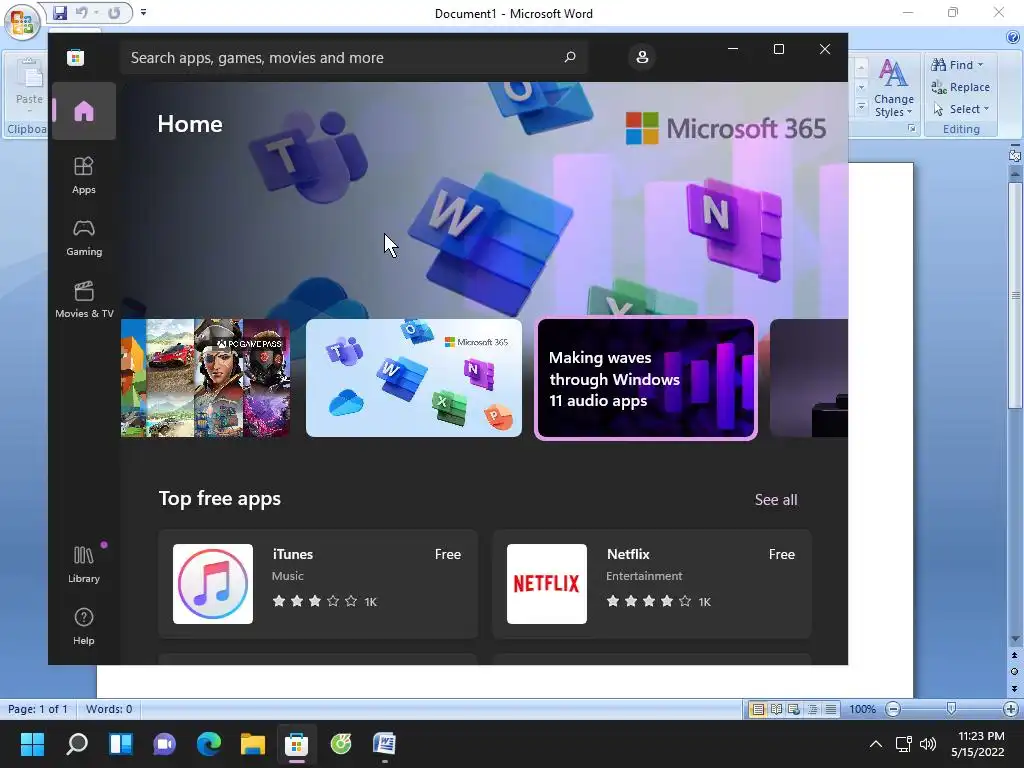
Task: Click the Word icon in the taskbar
Action: click(x=385, y=744)
